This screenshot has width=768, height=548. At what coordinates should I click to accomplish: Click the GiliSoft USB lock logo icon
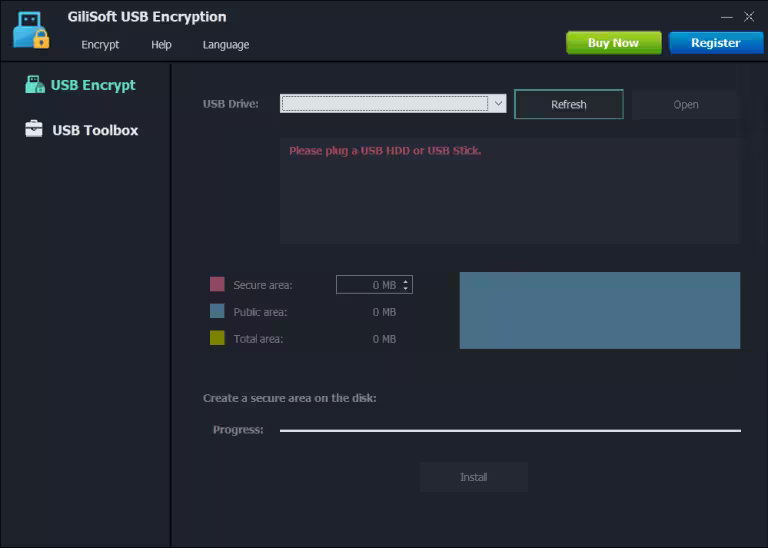pyautogui.click(x=31, y=30)
